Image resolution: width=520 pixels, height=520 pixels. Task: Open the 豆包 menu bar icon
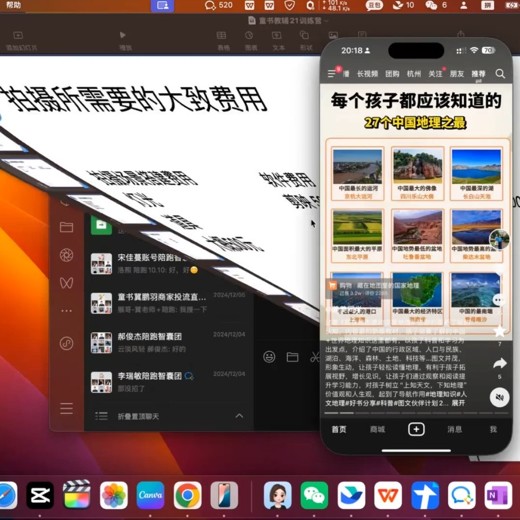[x=374, y=5]
